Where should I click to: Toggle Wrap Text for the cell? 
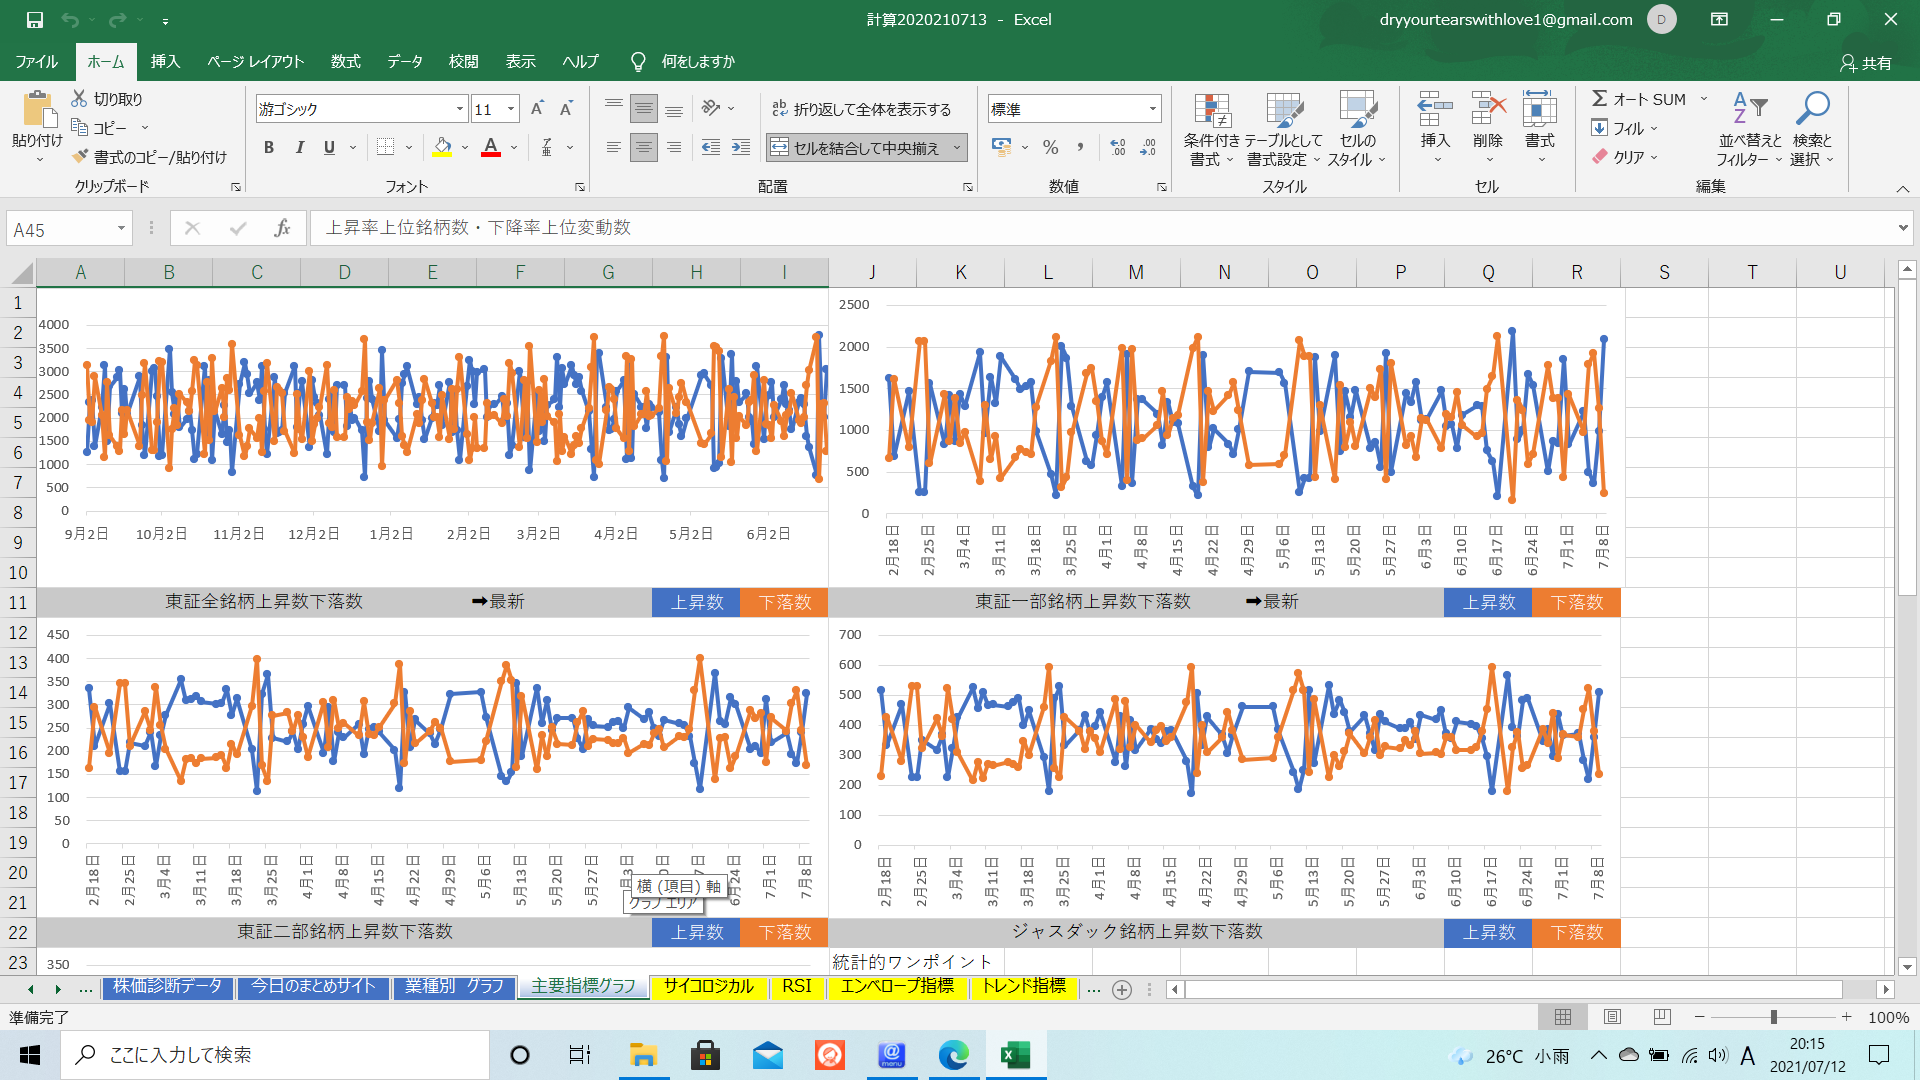click(862, 109)
